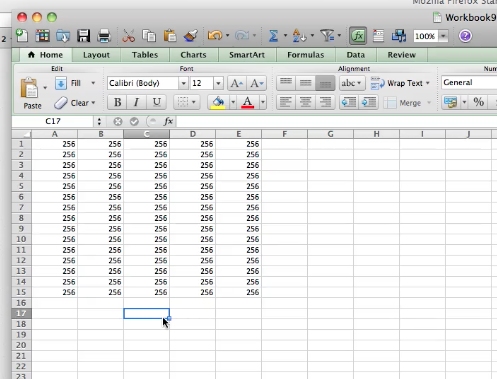Click the Wrap Text button
Image resolution: width=497 pixels, height=379 pixels.
pos(400,83)
